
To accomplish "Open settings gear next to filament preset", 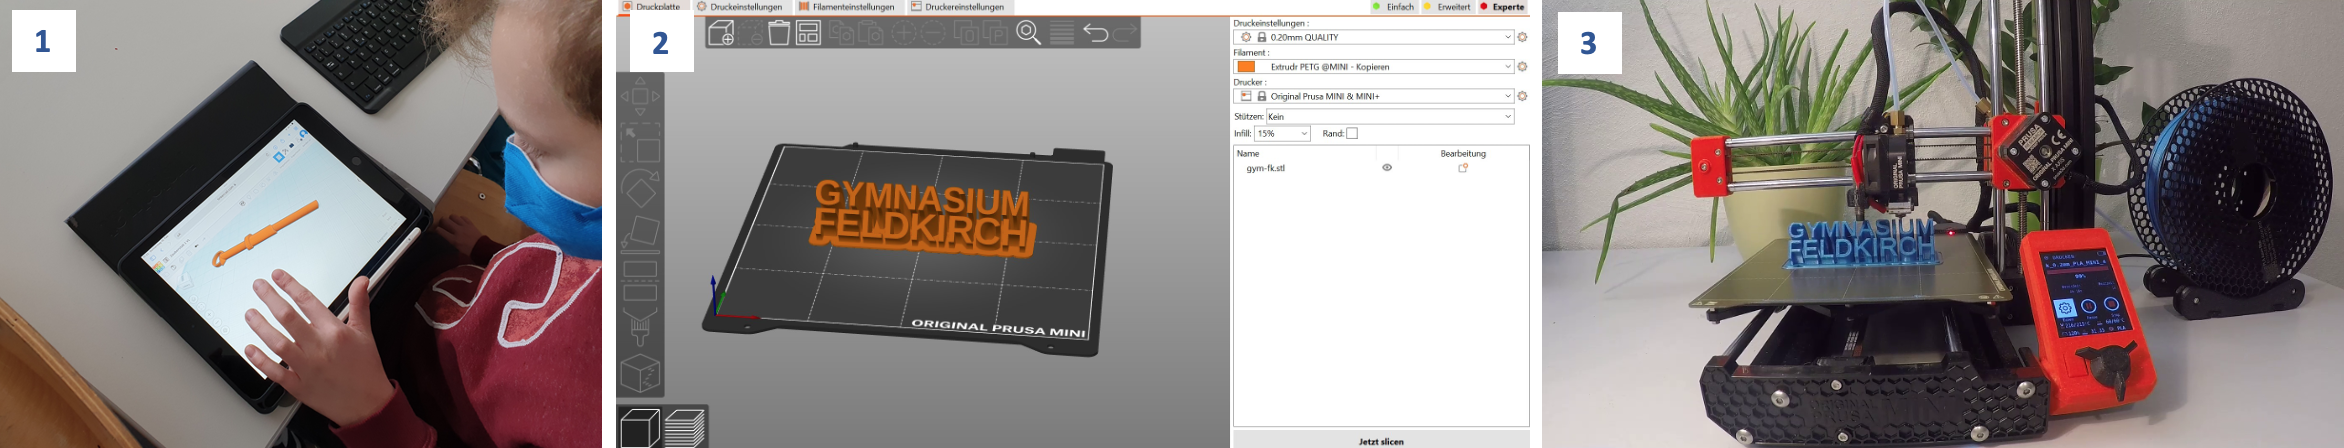I will click(1522, 67).
